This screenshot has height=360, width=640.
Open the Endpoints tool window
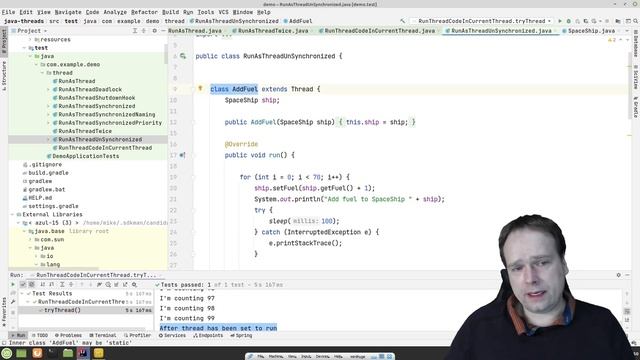point(208,335)
